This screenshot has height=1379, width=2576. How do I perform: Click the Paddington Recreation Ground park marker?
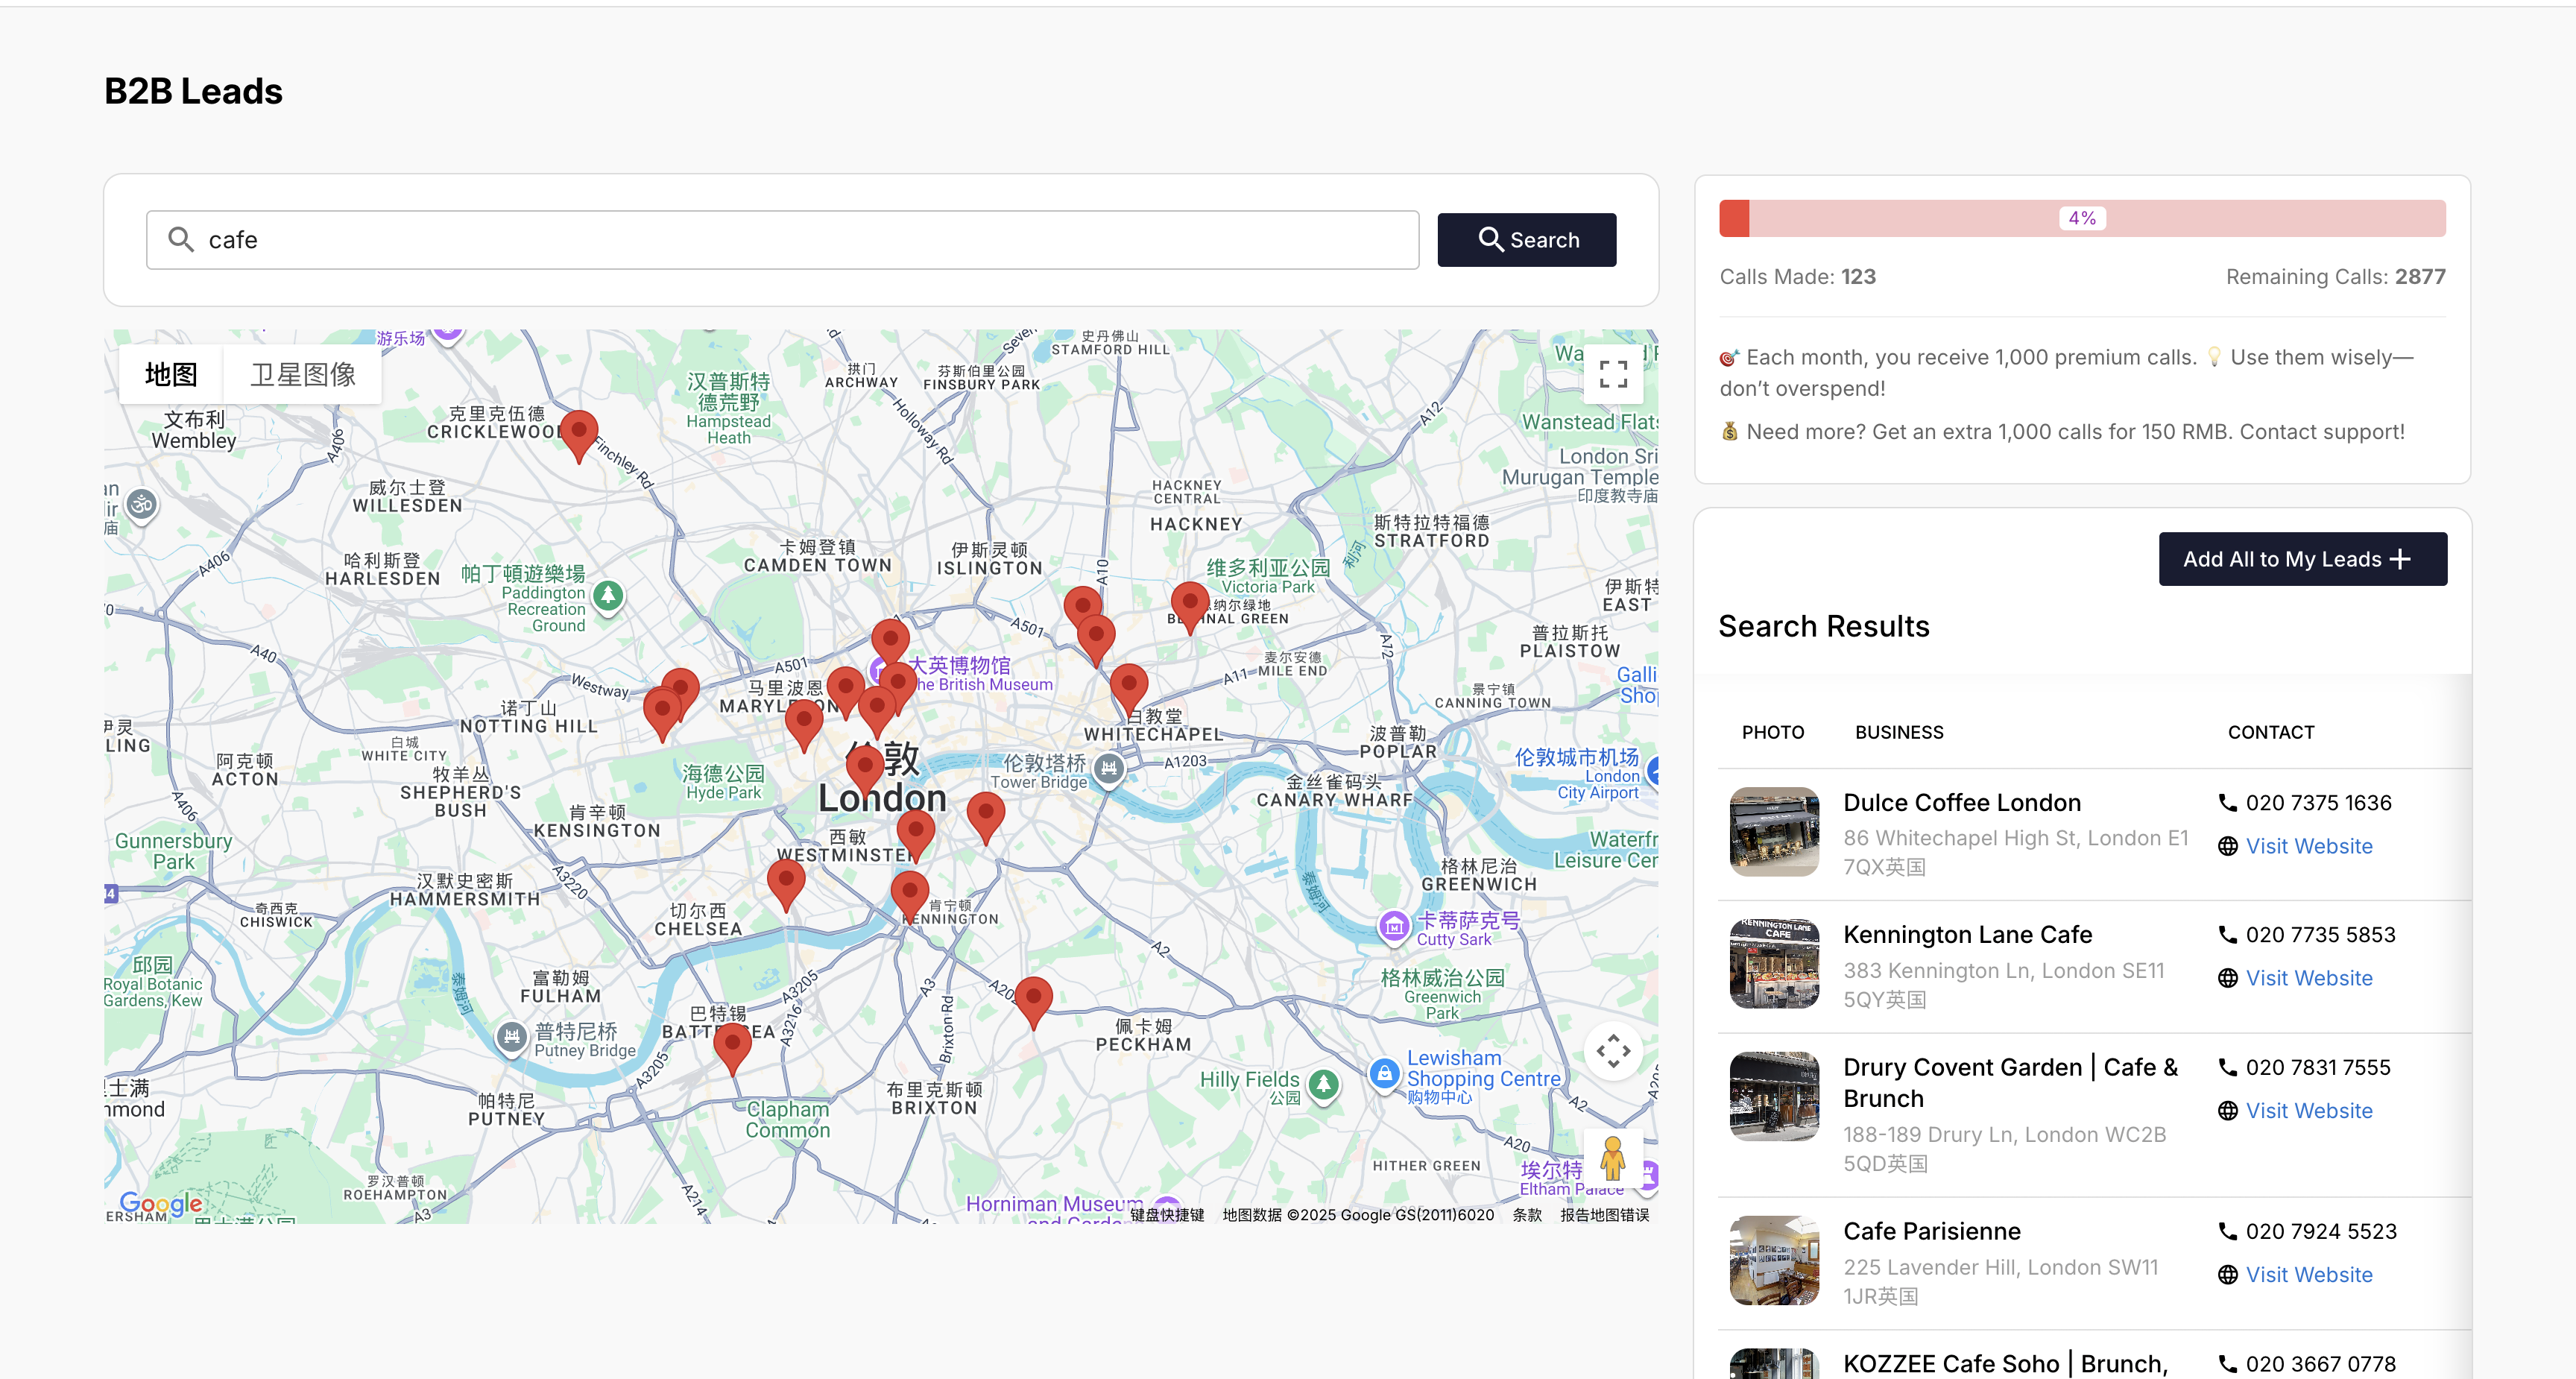click(608, 596)
